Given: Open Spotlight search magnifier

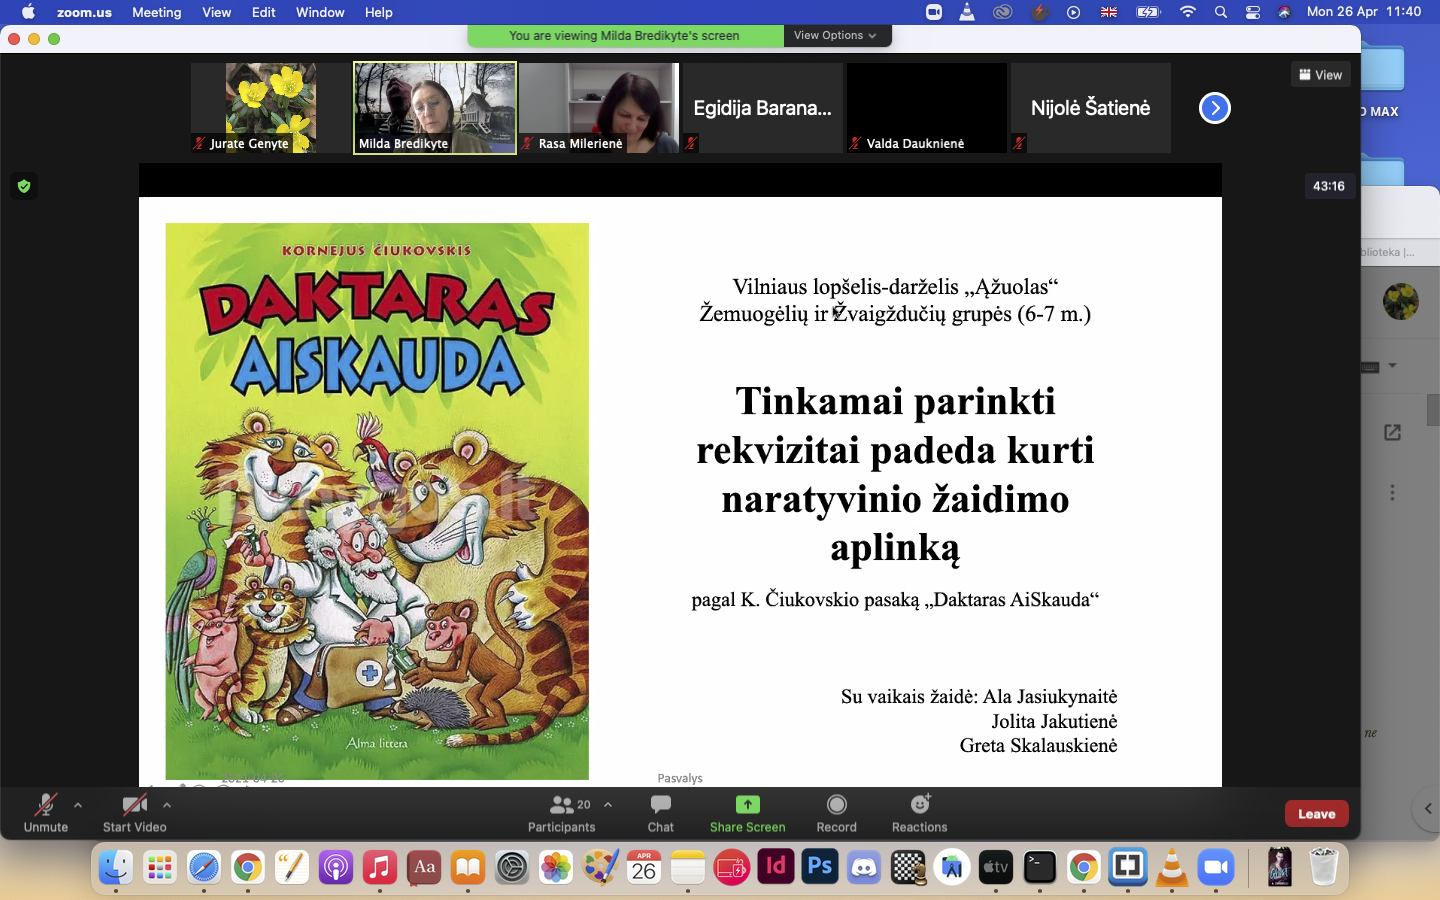Looking at the screenshot, I should coord(1221,12).
